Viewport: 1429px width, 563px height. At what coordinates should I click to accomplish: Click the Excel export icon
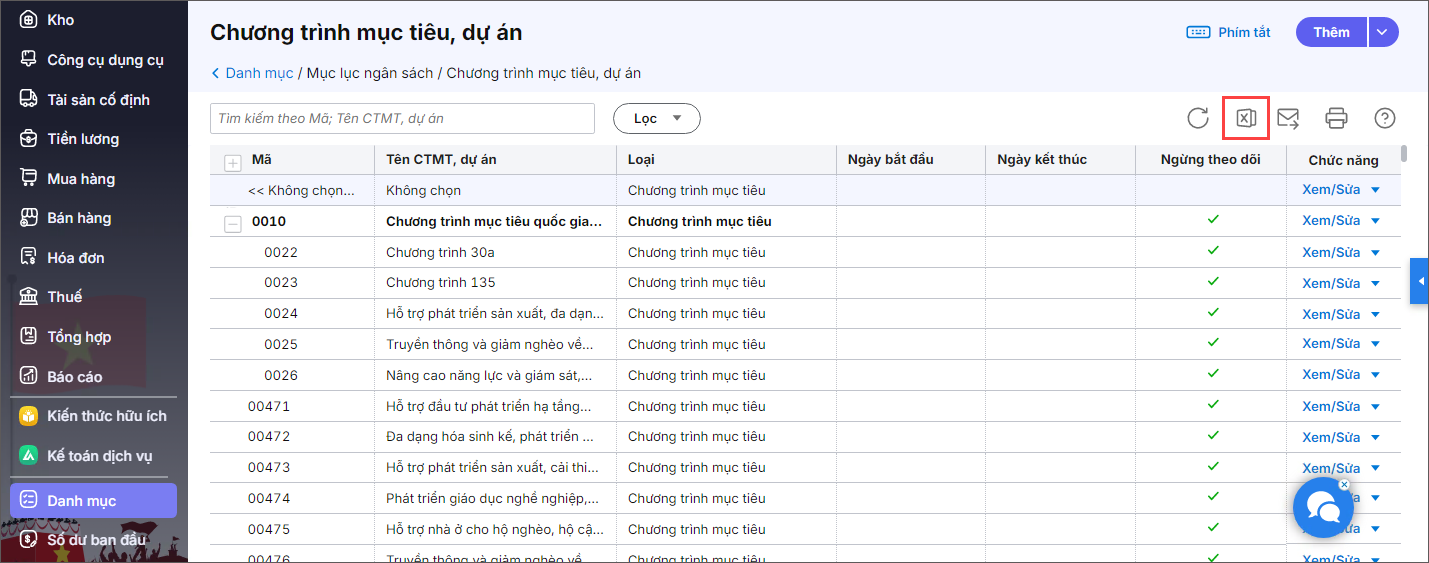1245,118
